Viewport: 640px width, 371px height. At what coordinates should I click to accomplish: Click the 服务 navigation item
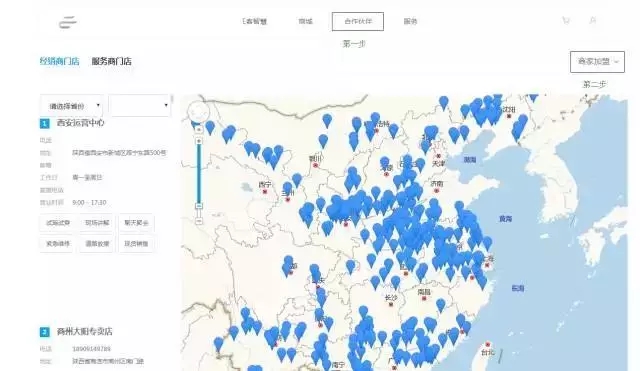pyautogui.click(x=410, y=21)
